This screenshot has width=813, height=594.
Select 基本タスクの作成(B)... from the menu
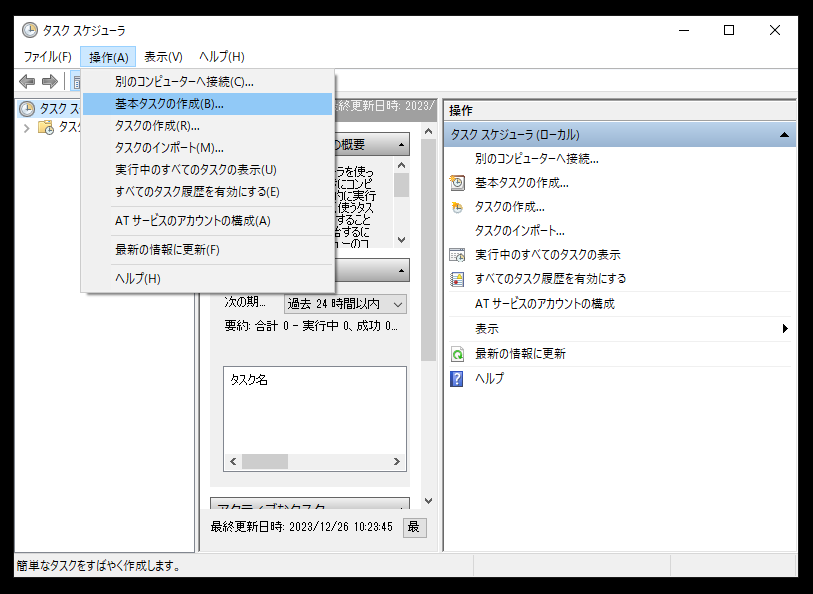click(x=169, y=103)
